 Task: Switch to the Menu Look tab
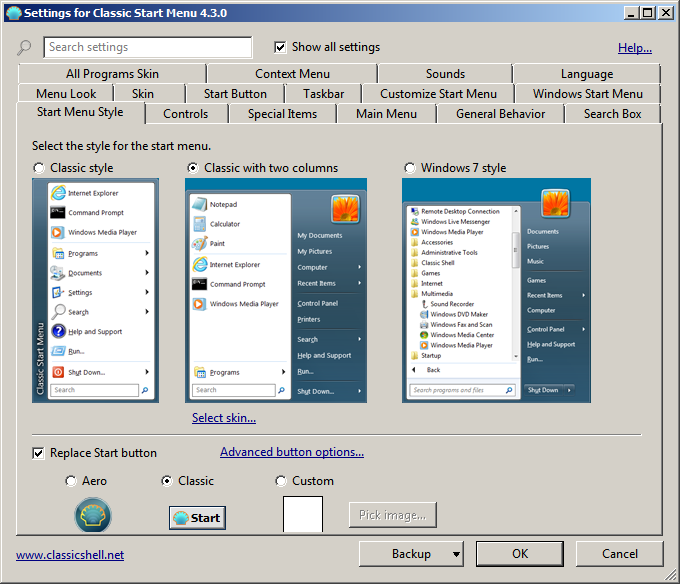point(66,94)
